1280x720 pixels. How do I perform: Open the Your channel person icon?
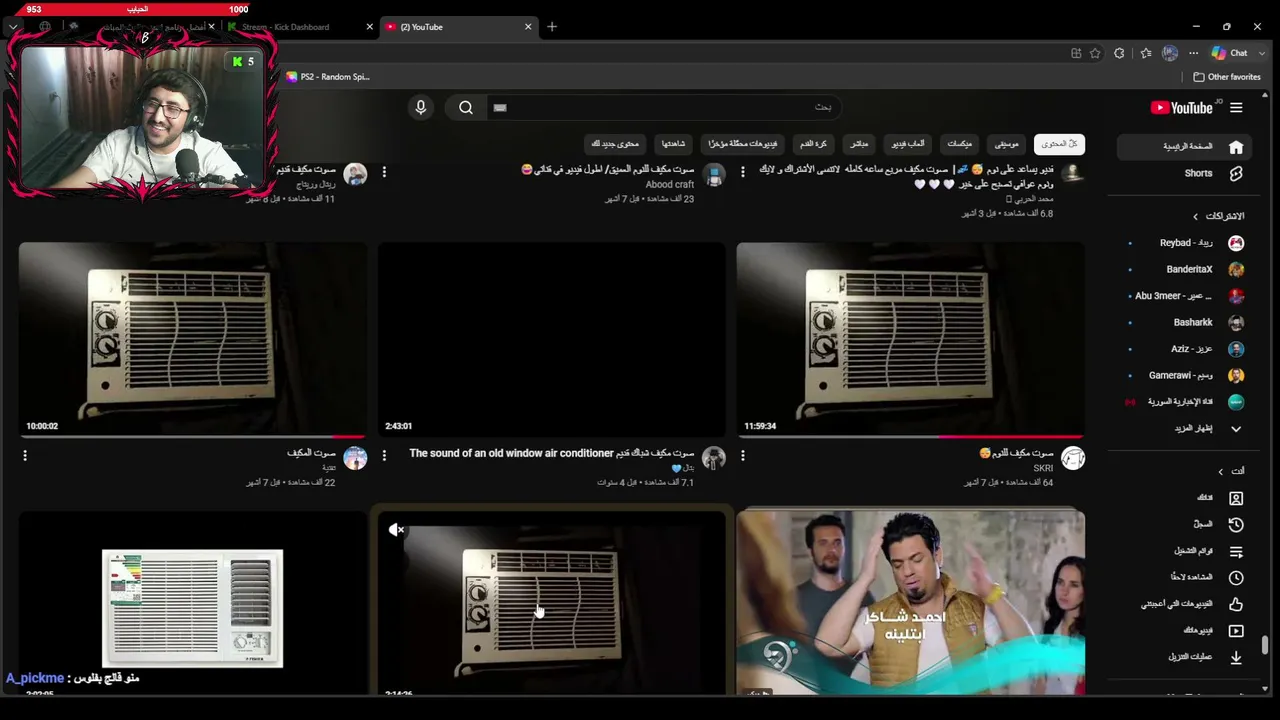point(1236,498)
